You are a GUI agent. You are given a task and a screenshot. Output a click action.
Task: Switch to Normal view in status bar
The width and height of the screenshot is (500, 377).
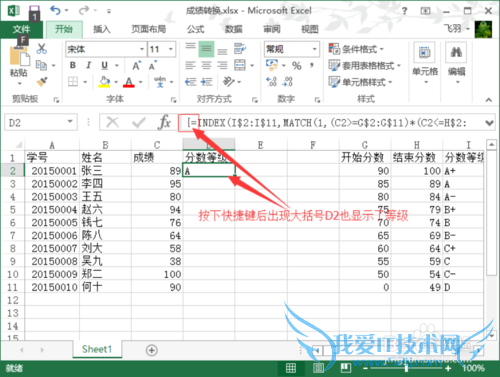coord(291,368)
